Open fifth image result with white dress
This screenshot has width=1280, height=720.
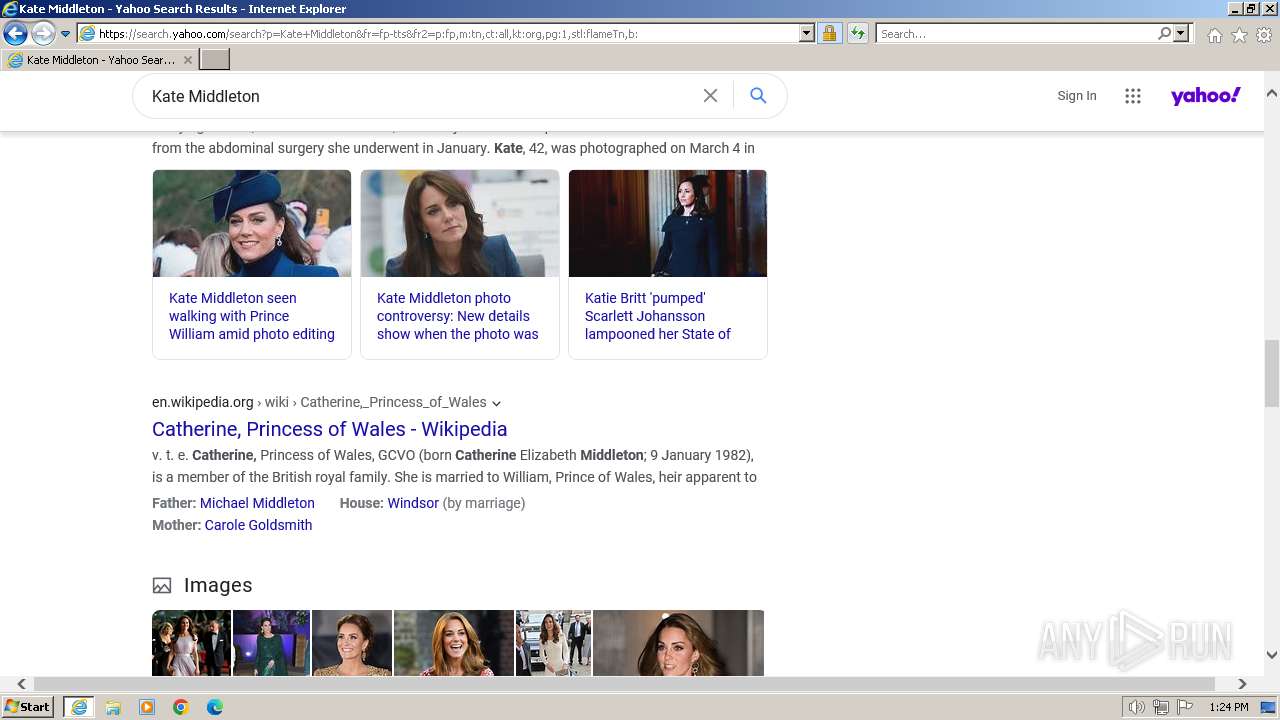point(553,643)
